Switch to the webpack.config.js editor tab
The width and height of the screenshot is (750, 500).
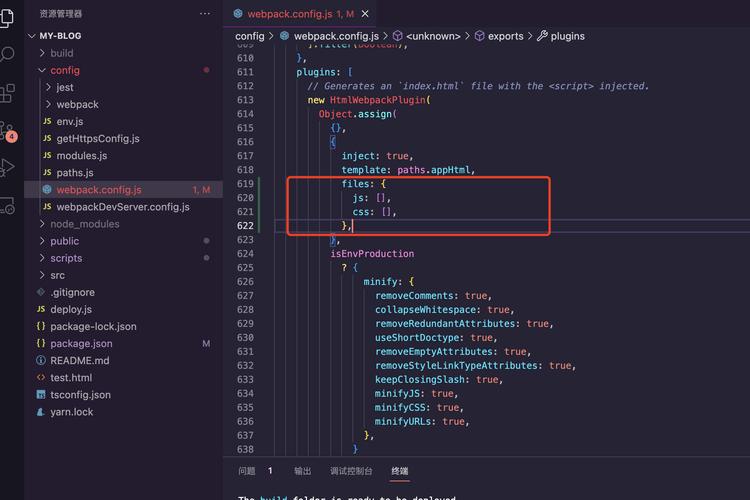pos(300,14)
